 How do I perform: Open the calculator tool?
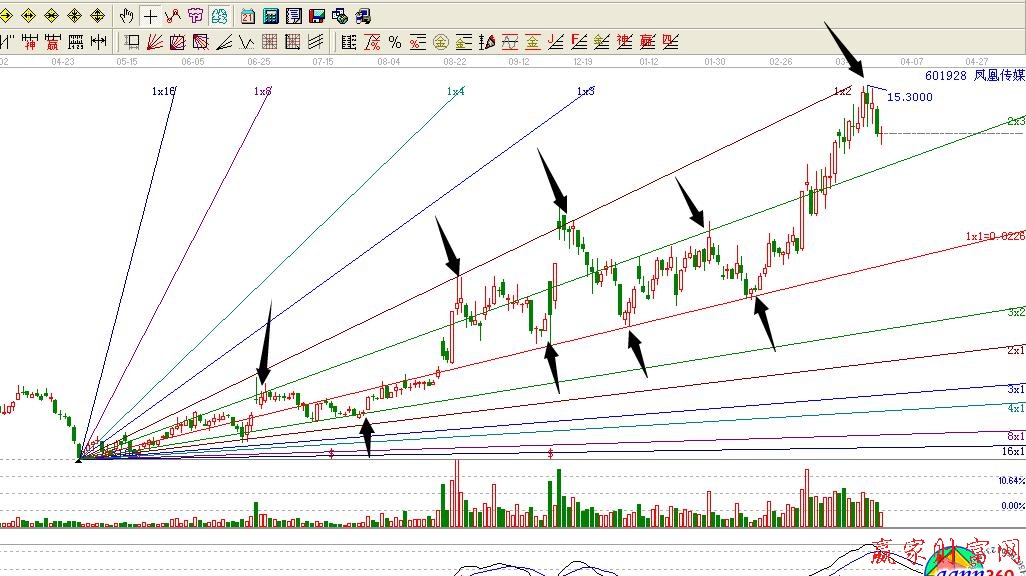[x=270, y=16]
